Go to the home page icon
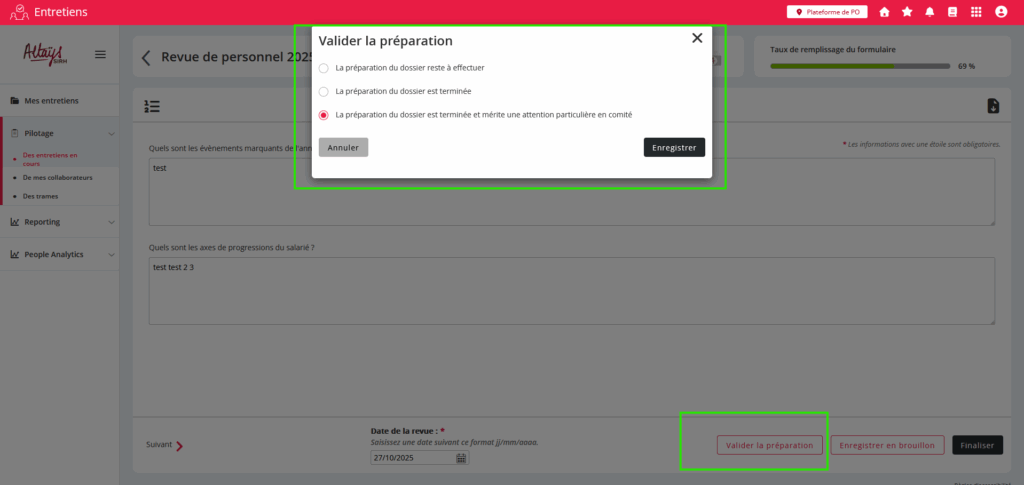This screenshot has height=485, width=1024. tap(884, 12)
